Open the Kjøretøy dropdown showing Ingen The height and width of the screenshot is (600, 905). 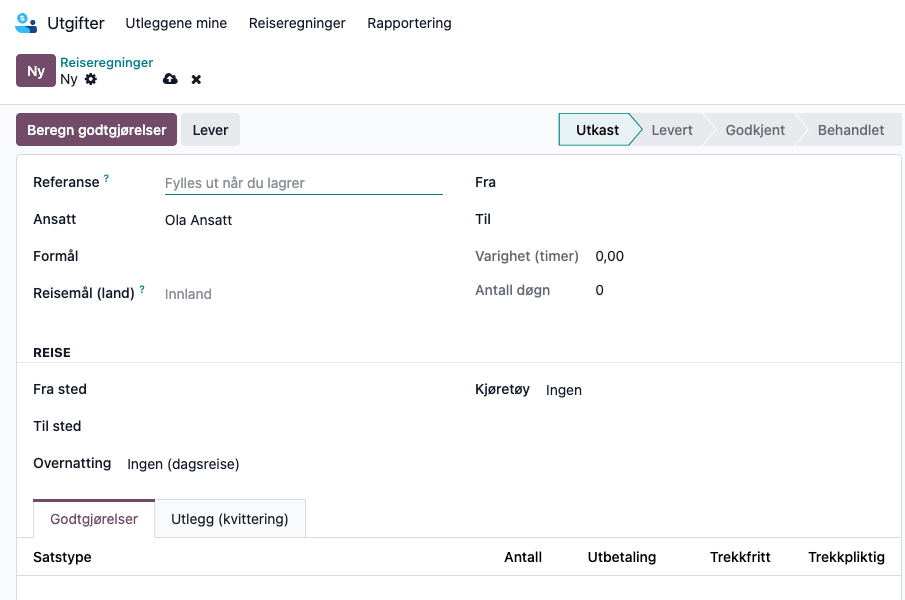point(715,390)
